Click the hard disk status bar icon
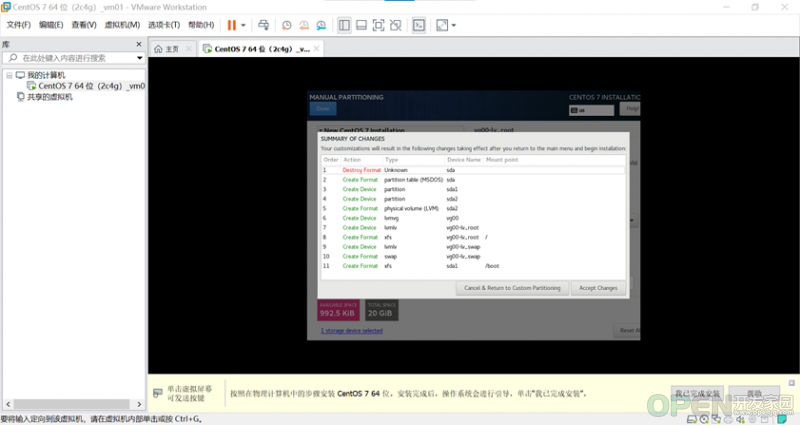Screen dimensions: 800x425 pyautogui.click(x=692, y=419)
